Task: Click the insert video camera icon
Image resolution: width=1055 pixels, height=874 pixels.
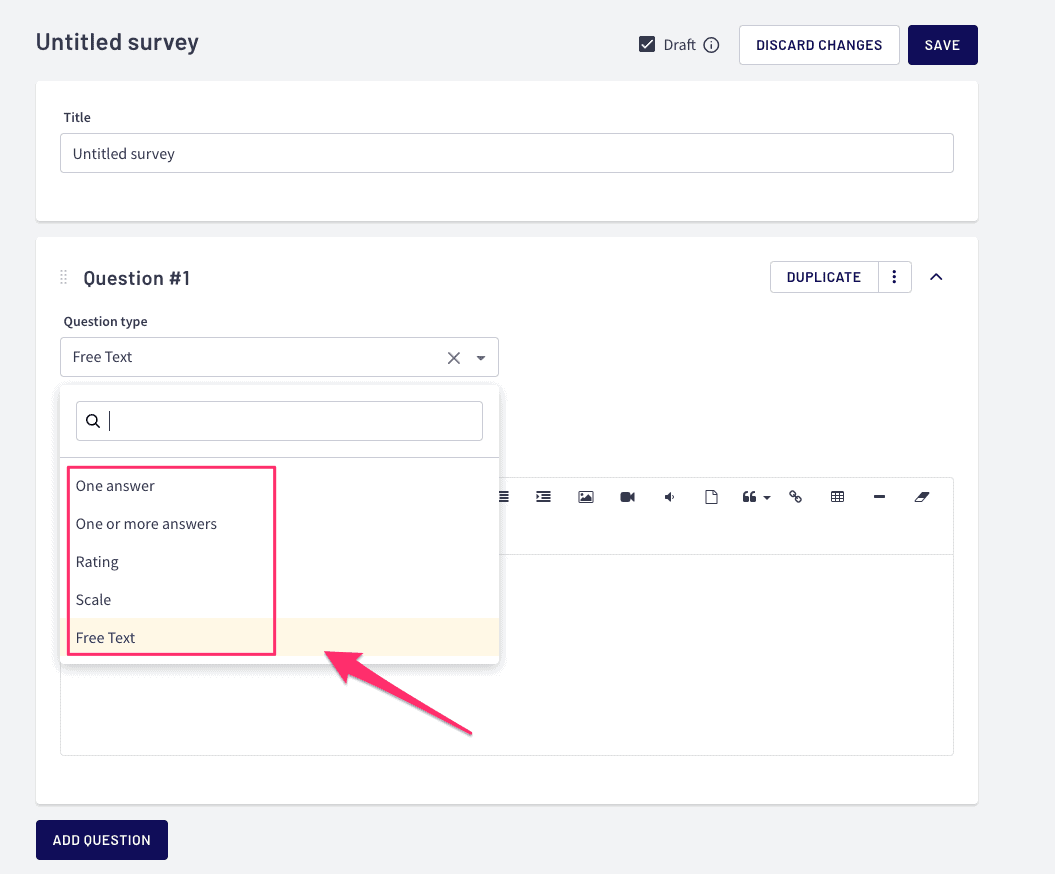Action: point(628,497)
